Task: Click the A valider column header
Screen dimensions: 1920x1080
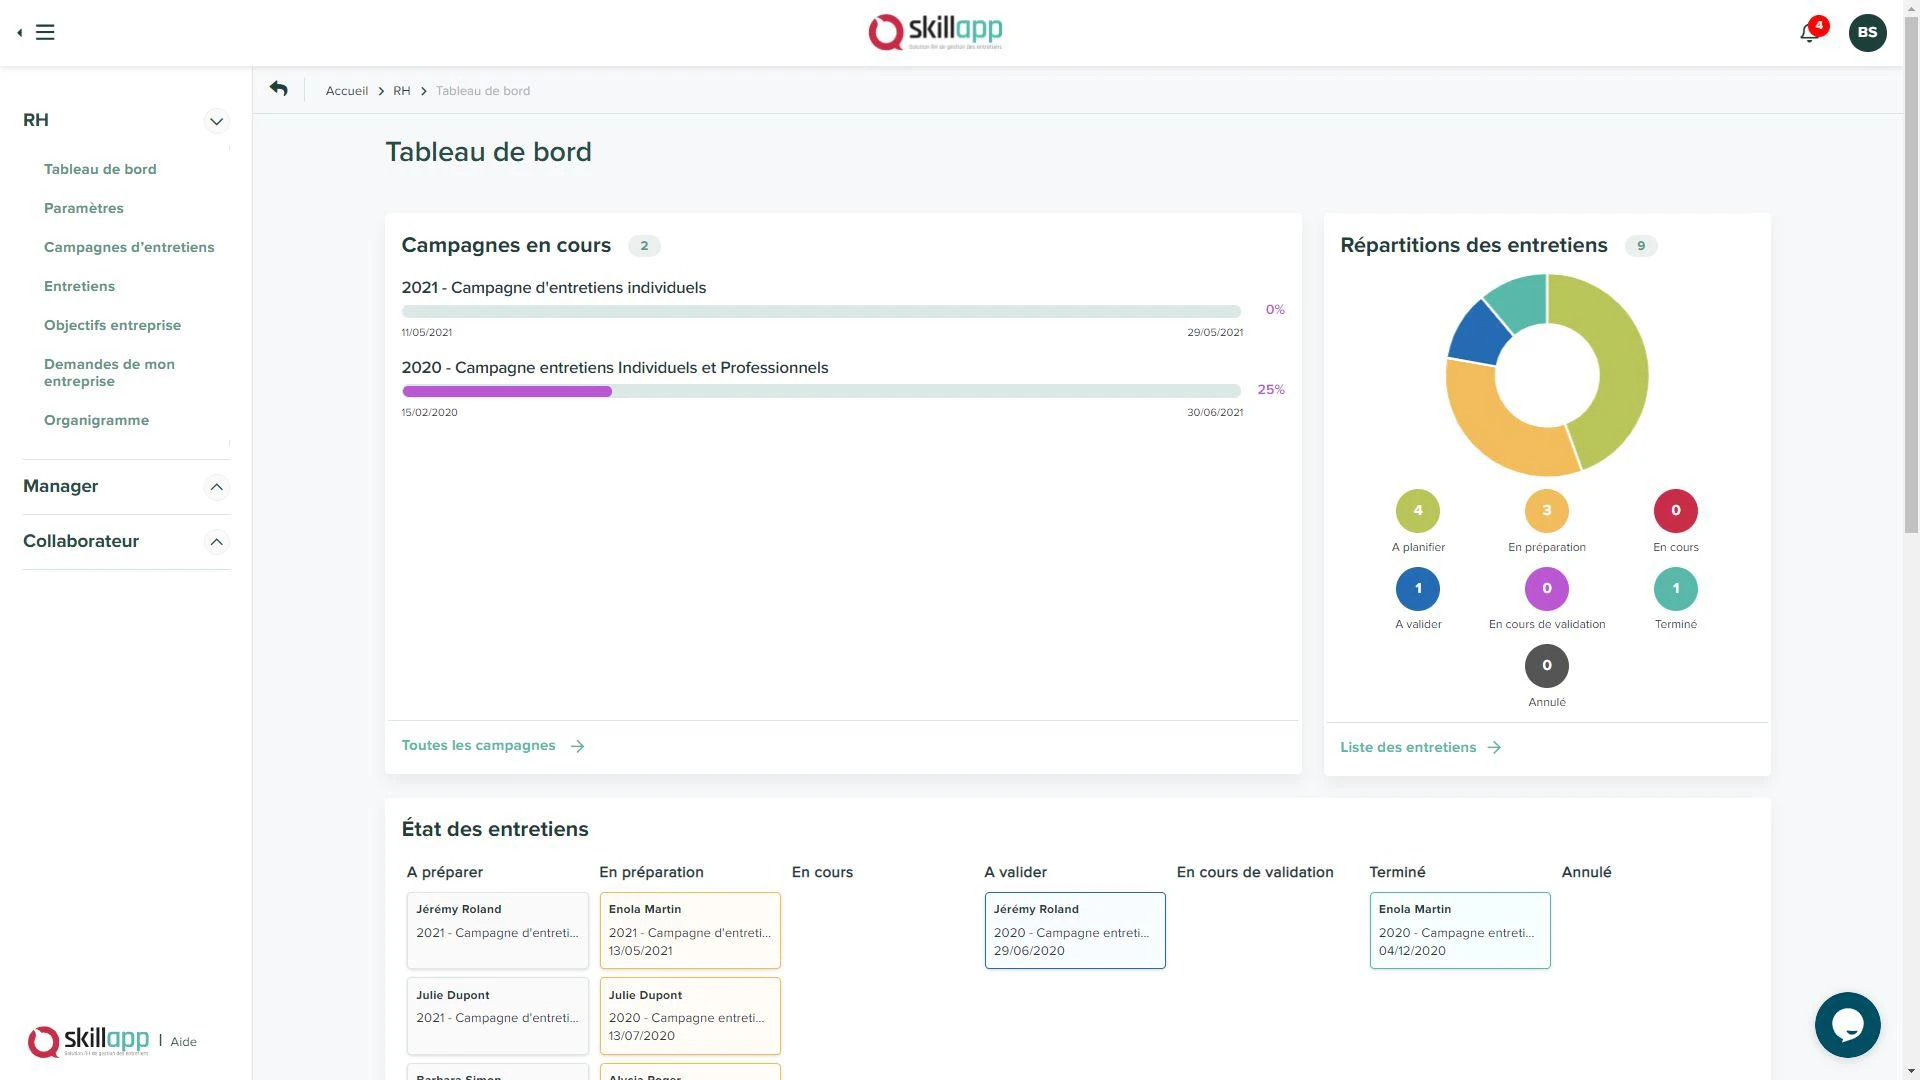Action: pos(1015,873)
